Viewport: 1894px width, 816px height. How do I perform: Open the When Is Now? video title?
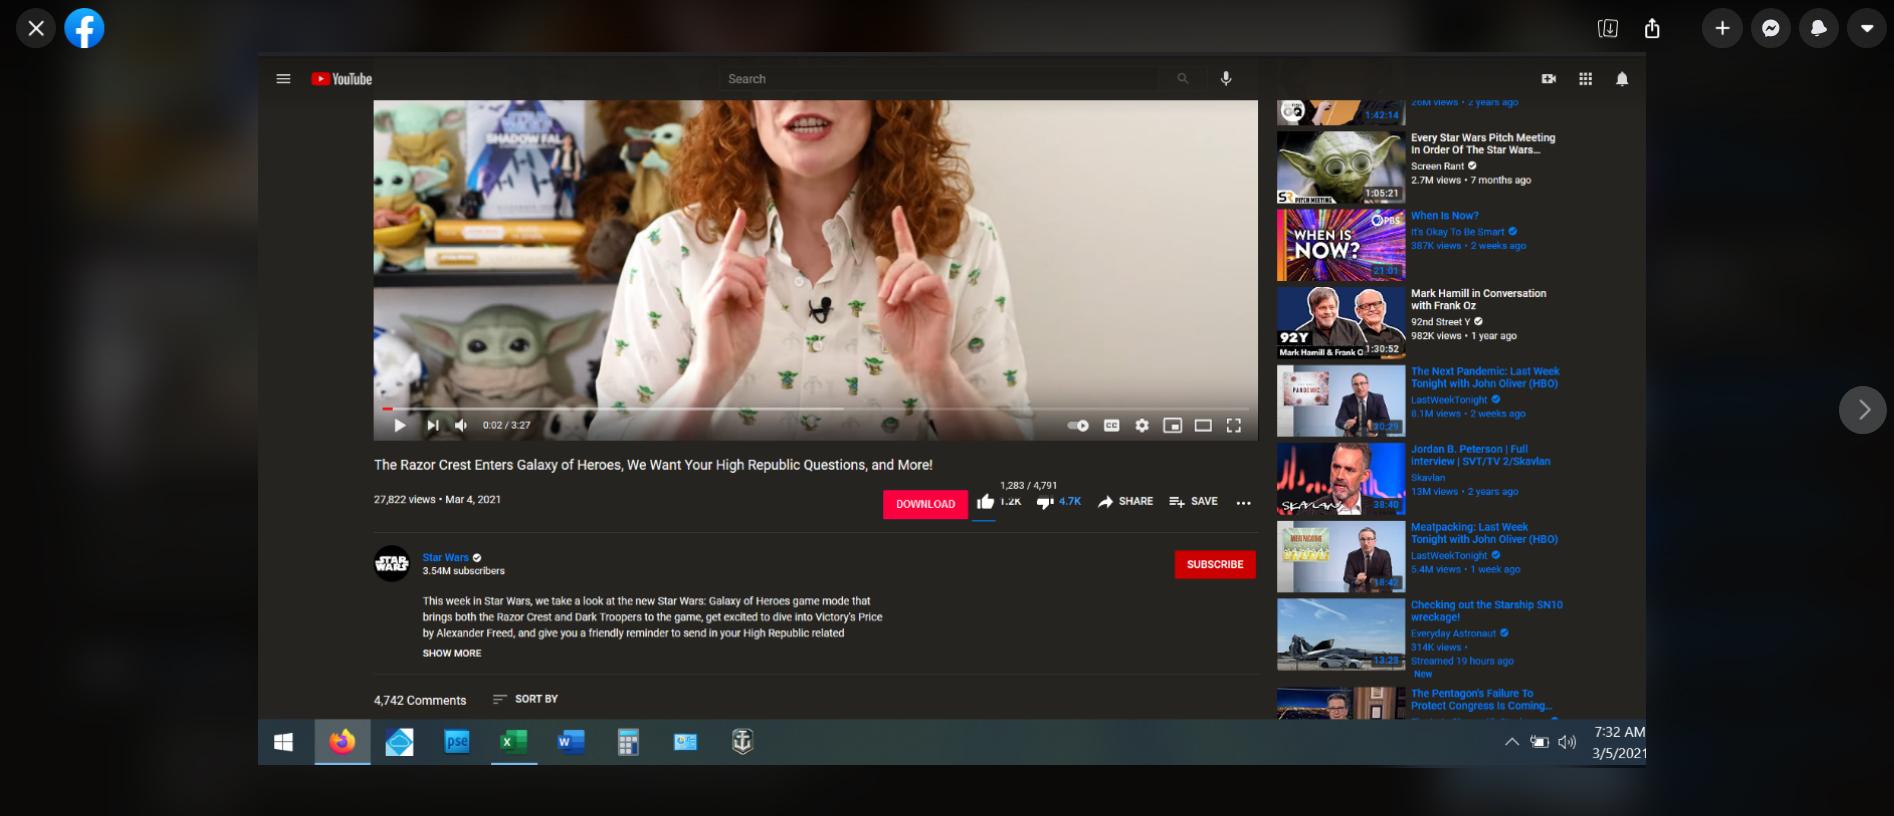[x=1444, y=216]
